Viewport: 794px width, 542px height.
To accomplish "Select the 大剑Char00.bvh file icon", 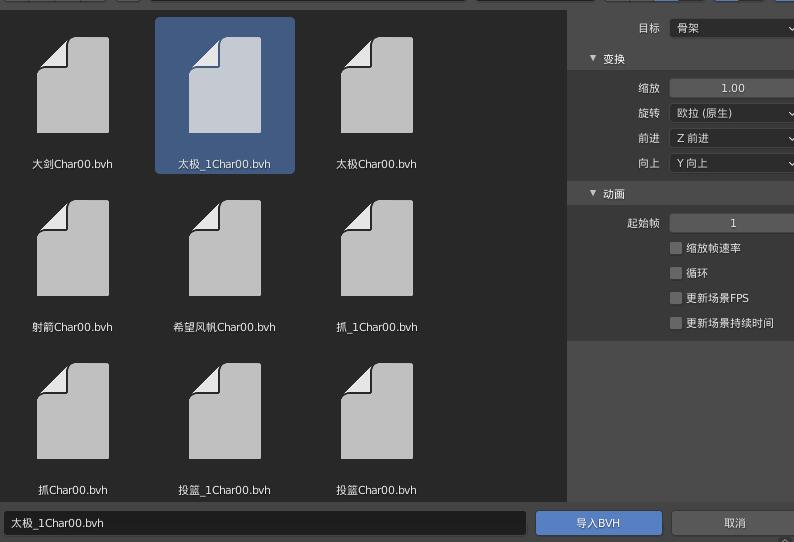I will coord(73,85).
